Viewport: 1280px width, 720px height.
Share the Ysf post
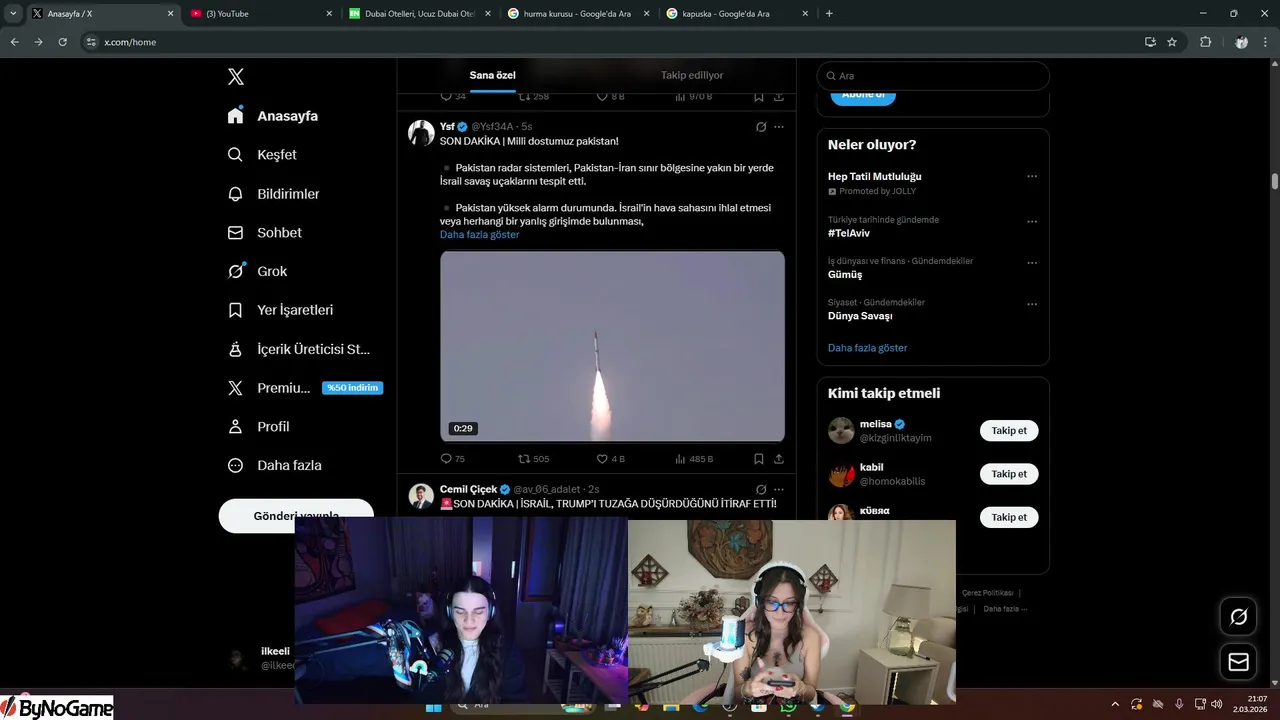click(x=778, y=459)
